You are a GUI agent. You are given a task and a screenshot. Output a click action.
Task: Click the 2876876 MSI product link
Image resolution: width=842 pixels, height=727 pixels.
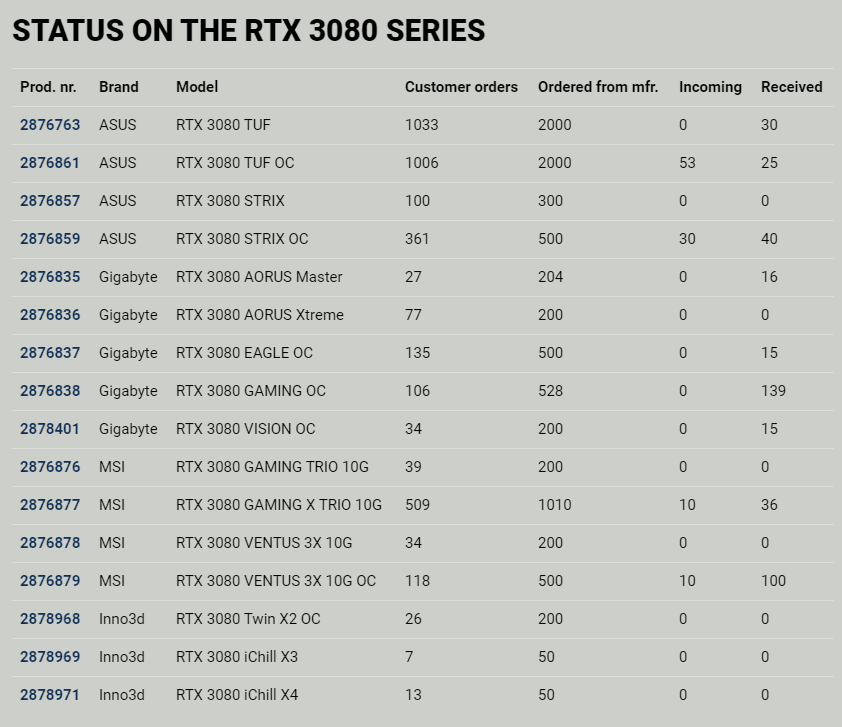[50, 467]
